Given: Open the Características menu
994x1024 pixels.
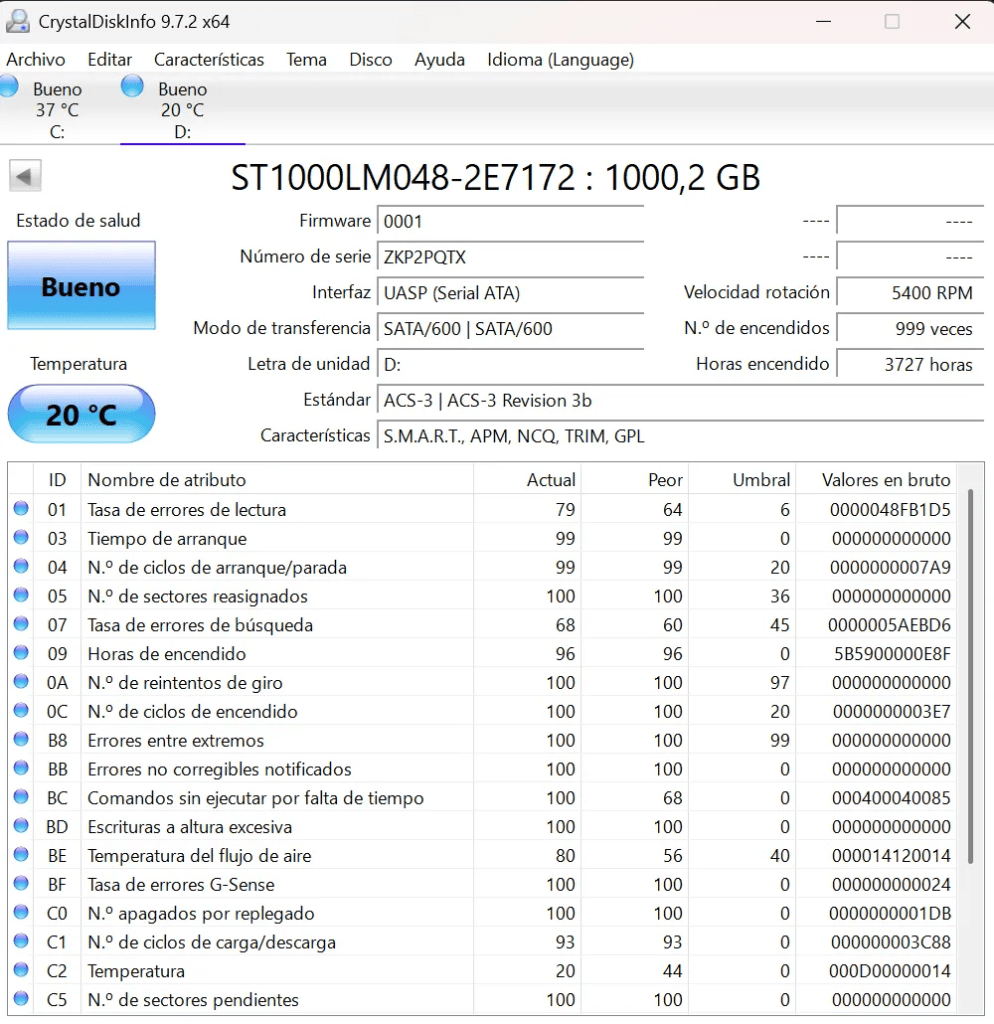Looking at the screenshot, I should [x=209, y=59].
